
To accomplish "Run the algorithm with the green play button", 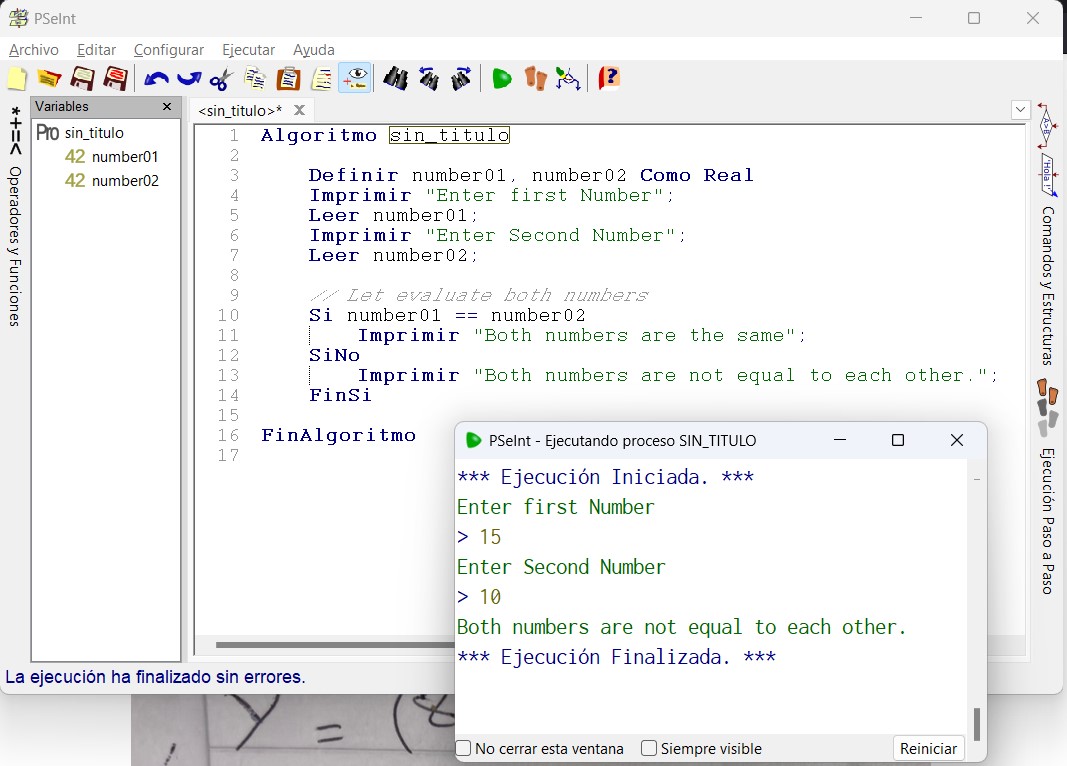I will click(502, 79).
